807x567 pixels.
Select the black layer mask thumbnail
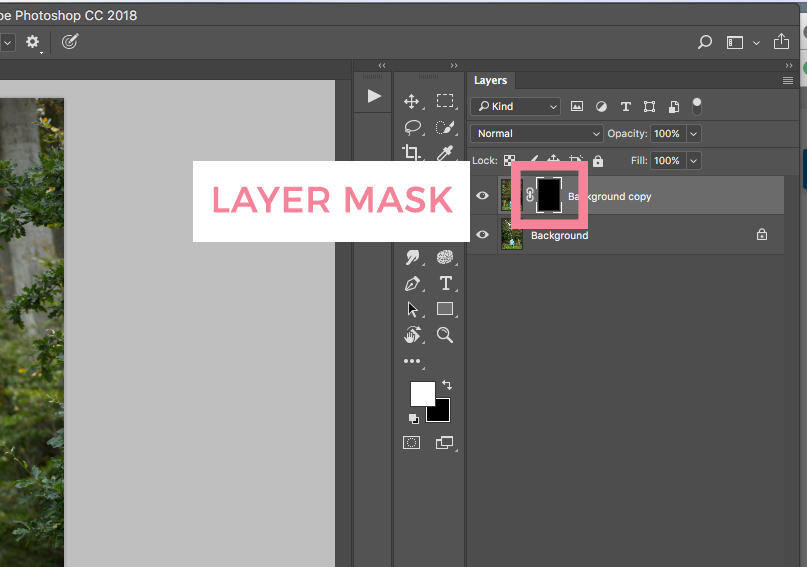coord(549,195)
